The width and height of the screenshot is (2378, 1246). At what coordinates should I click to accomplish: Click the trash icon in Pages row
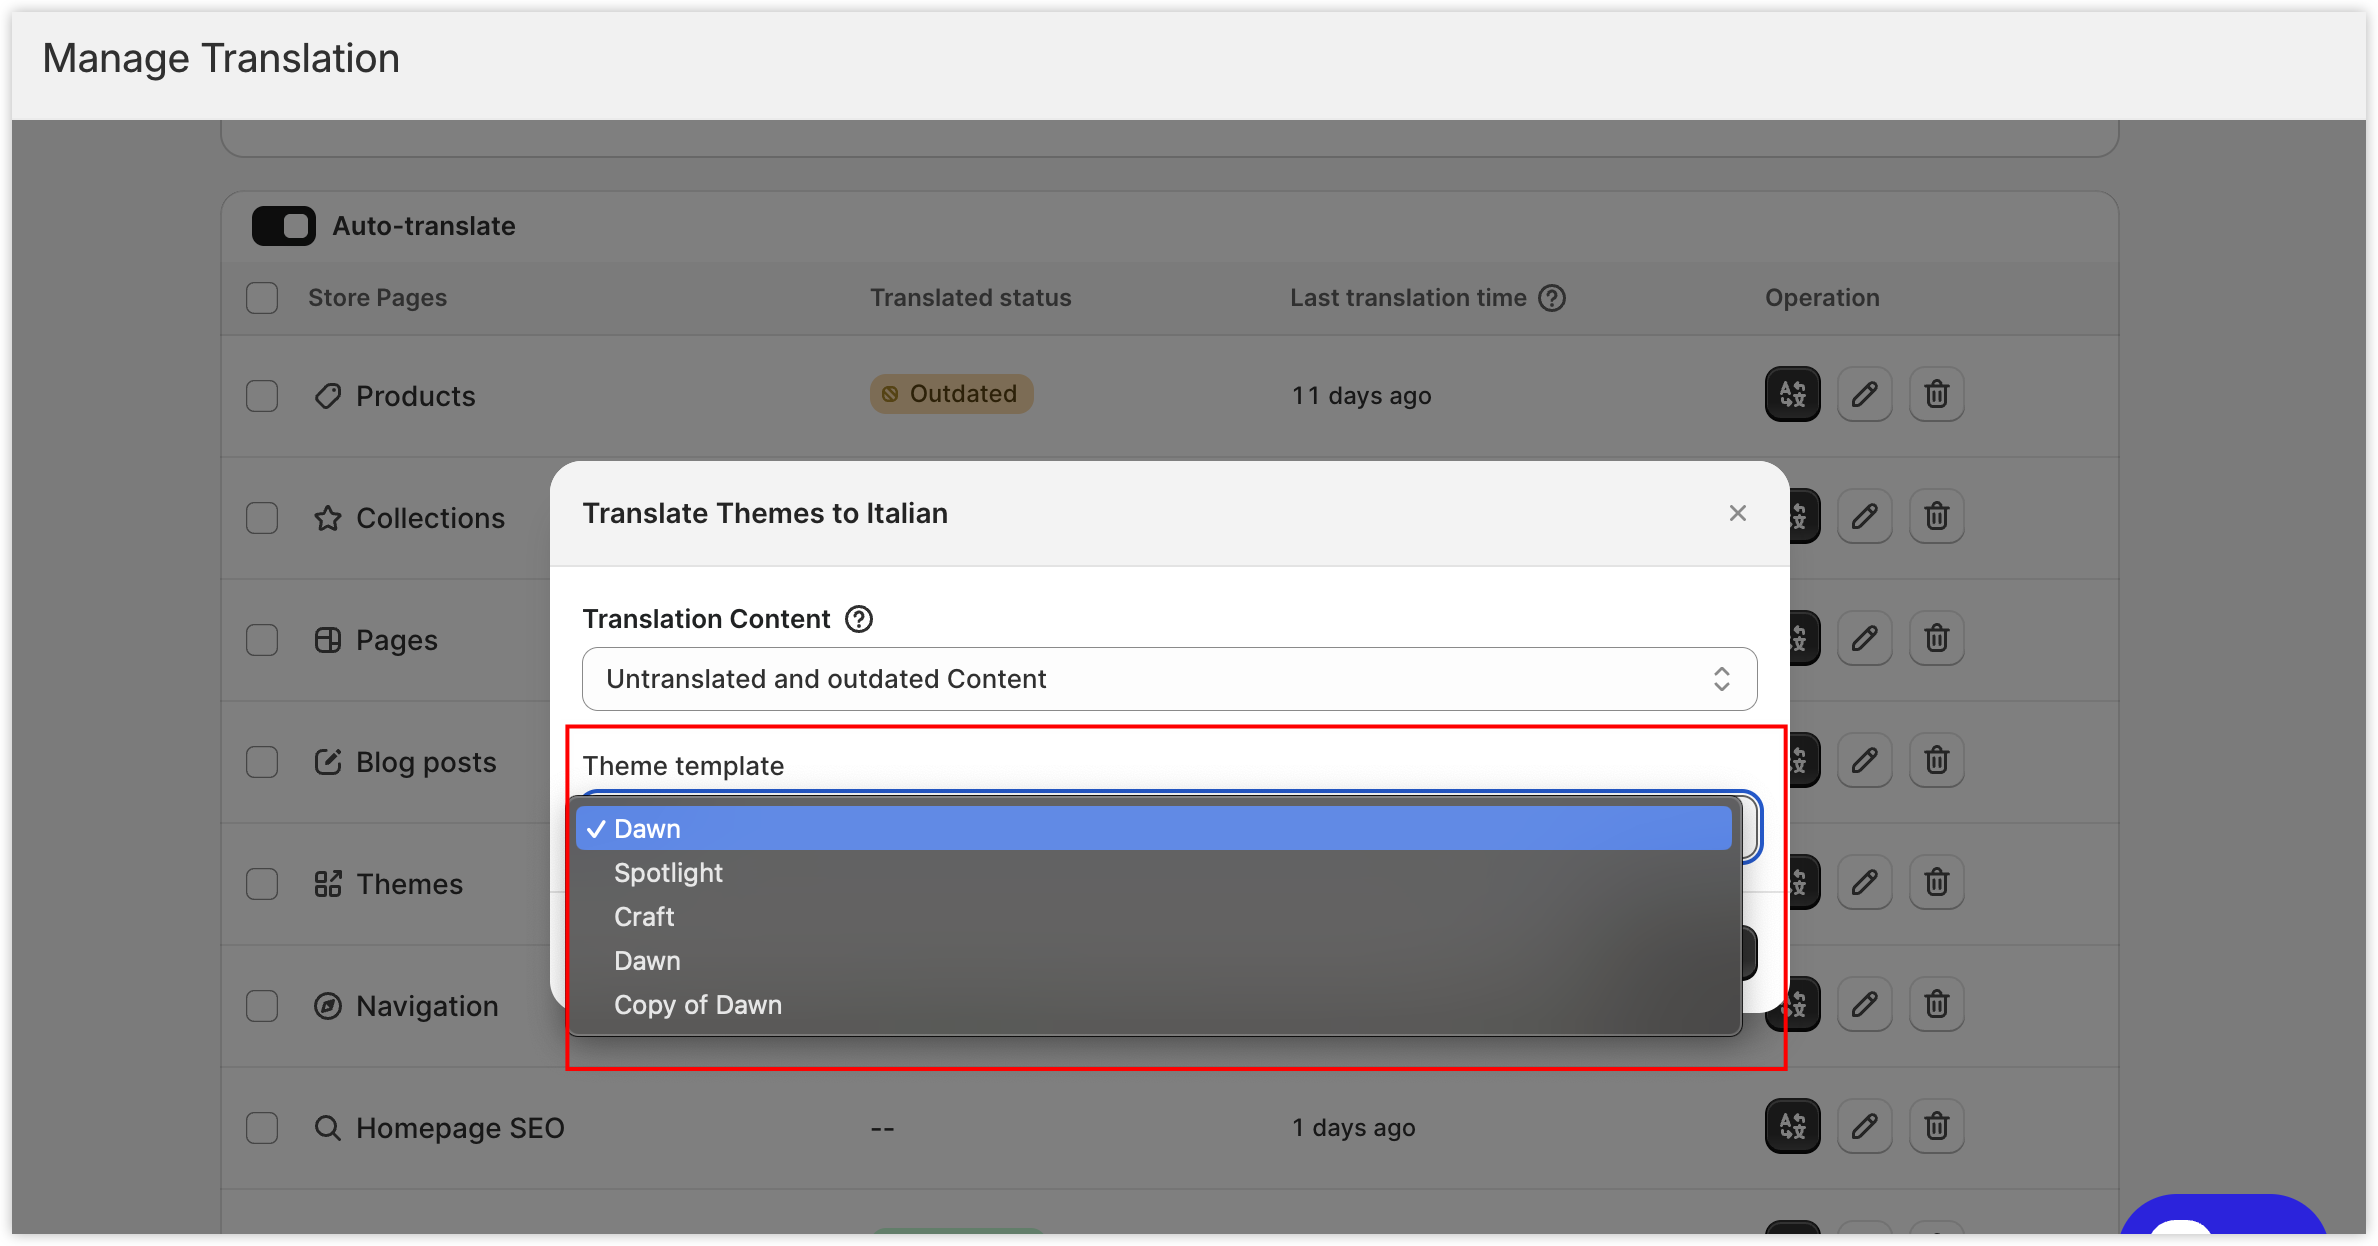pyautogui.click(x=1936, y=638)
